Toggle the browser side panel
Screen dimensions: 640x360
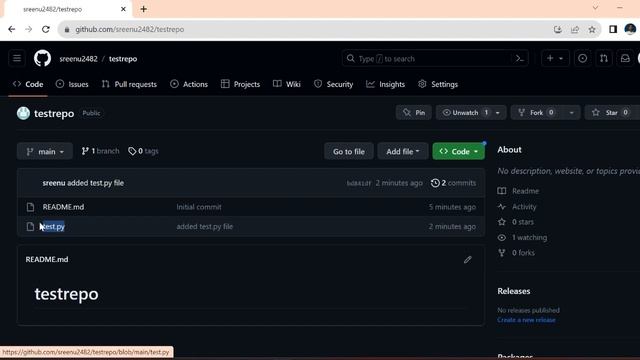613,29
